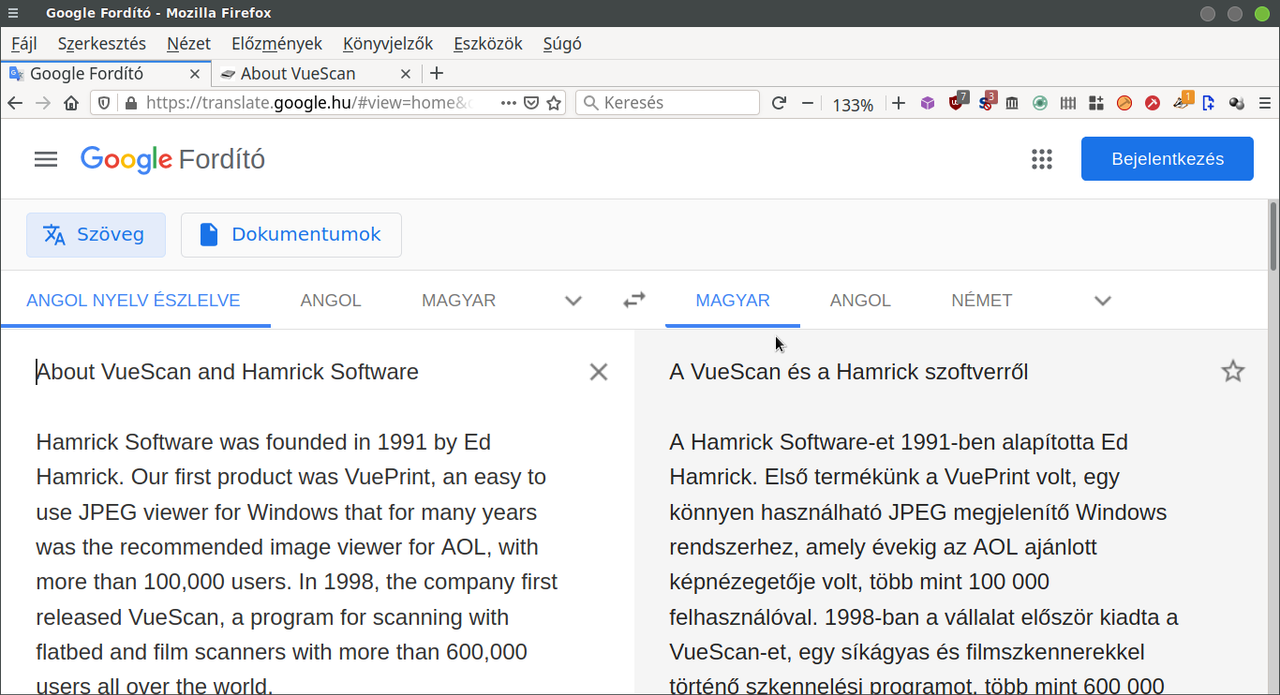Zoom out with the minus button
The image size is (1280, 695).
pos(808,103)
